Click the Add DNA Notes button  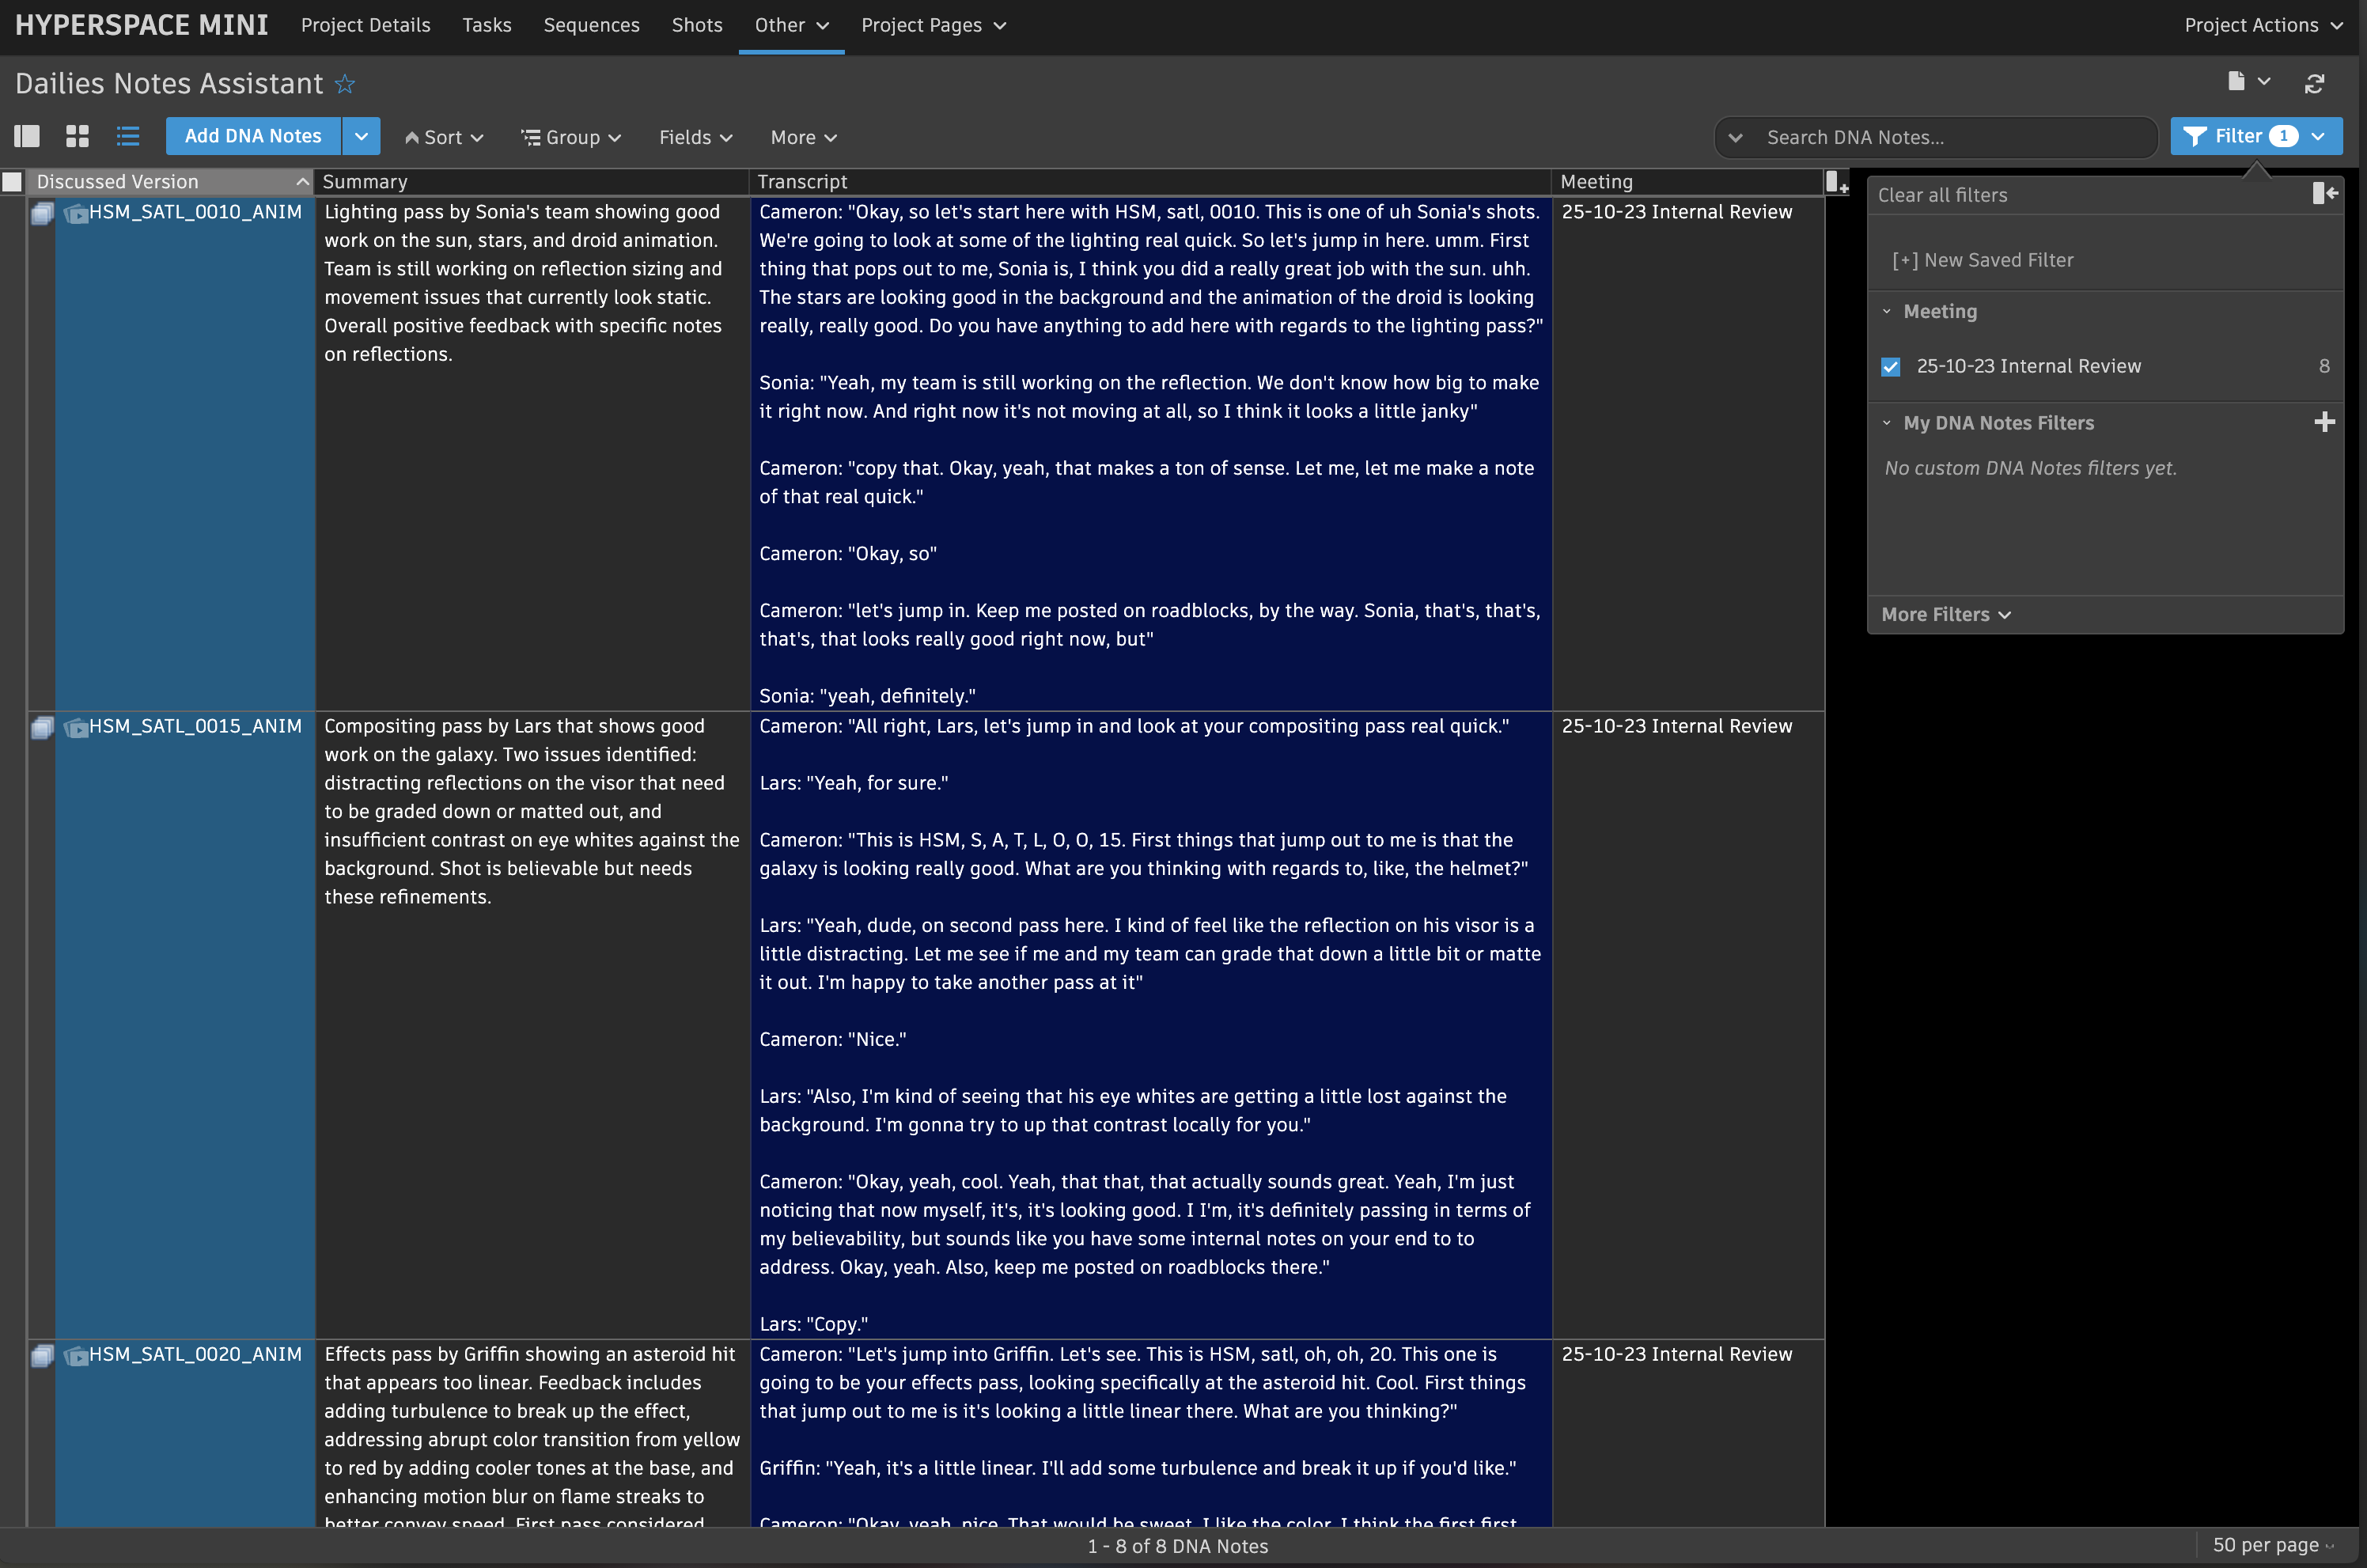pyautogui.click(x=253, y=136)
